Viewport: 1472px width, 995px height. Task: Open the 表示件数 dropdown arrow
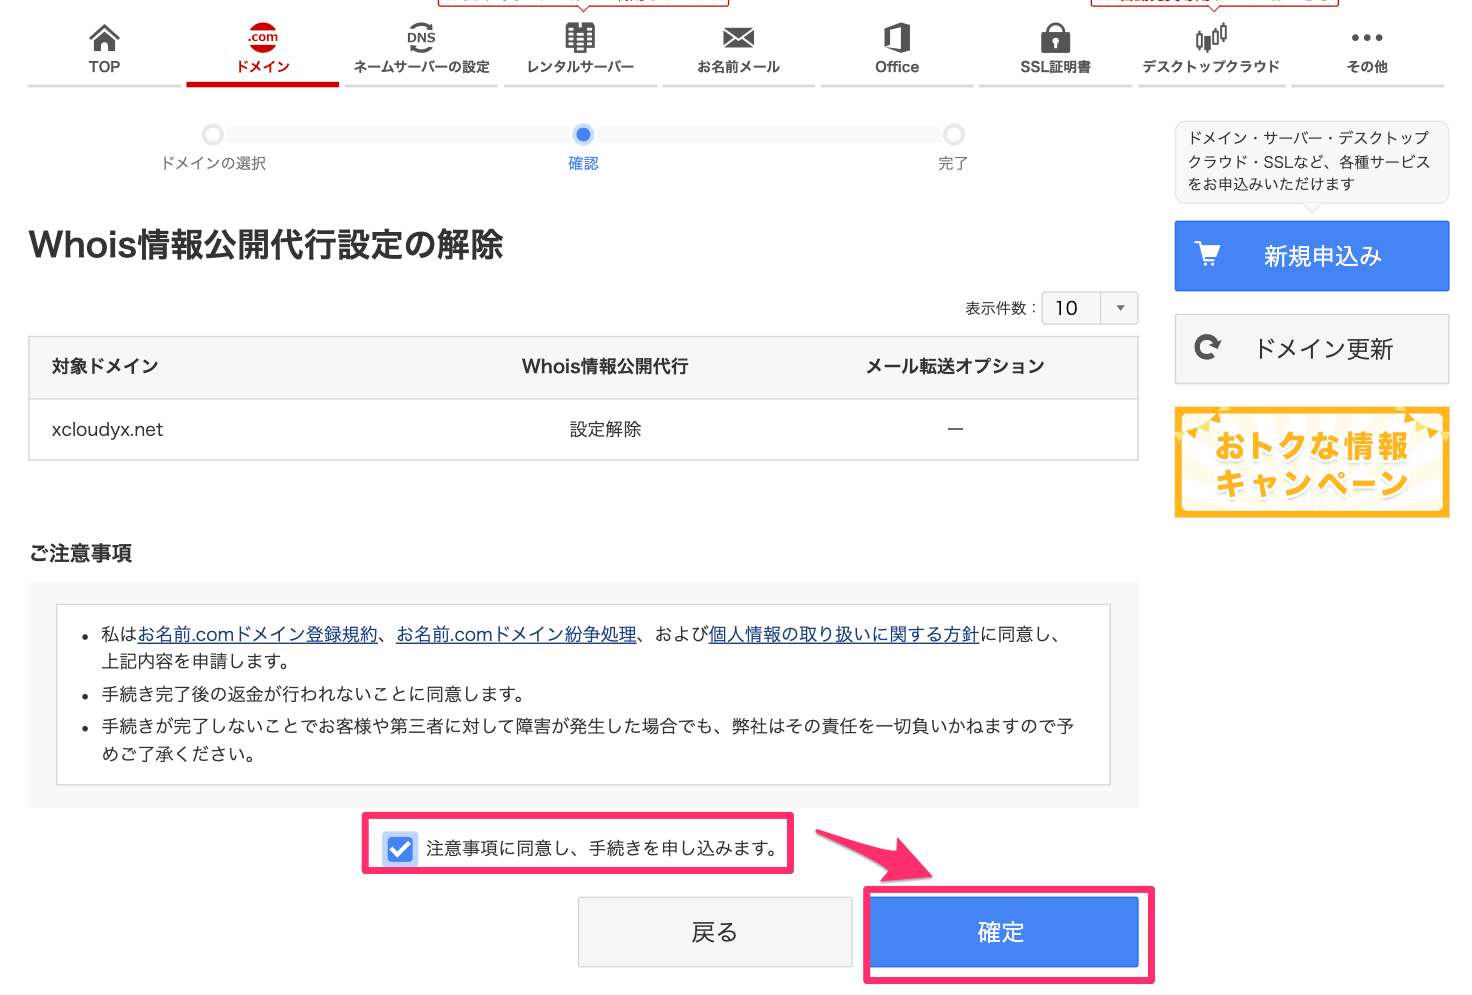(x=1122, y=308)
